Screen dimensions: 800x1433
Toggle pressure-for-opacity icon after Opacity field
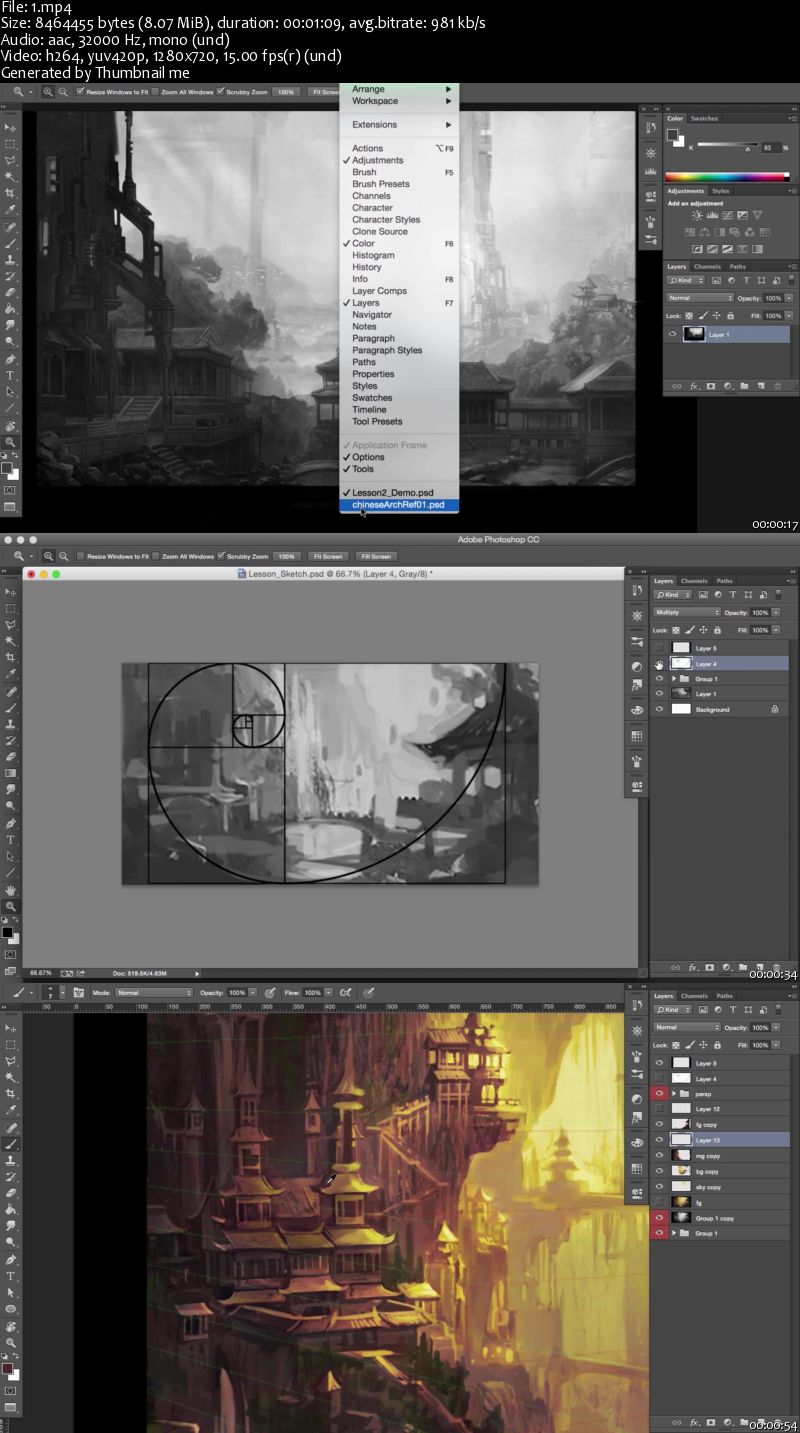(x=270, y=993)
